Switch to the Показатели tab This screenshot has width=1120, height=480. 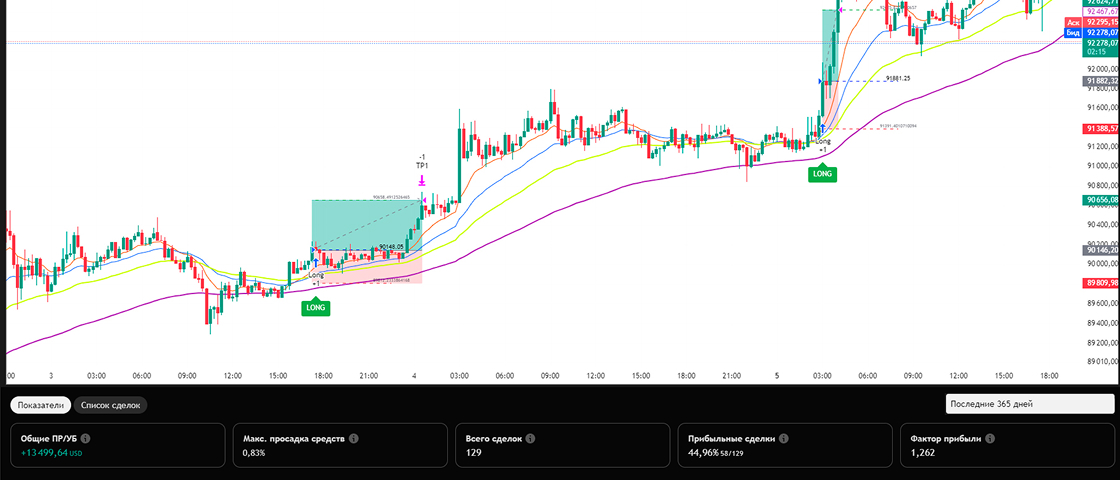(40, 405)
